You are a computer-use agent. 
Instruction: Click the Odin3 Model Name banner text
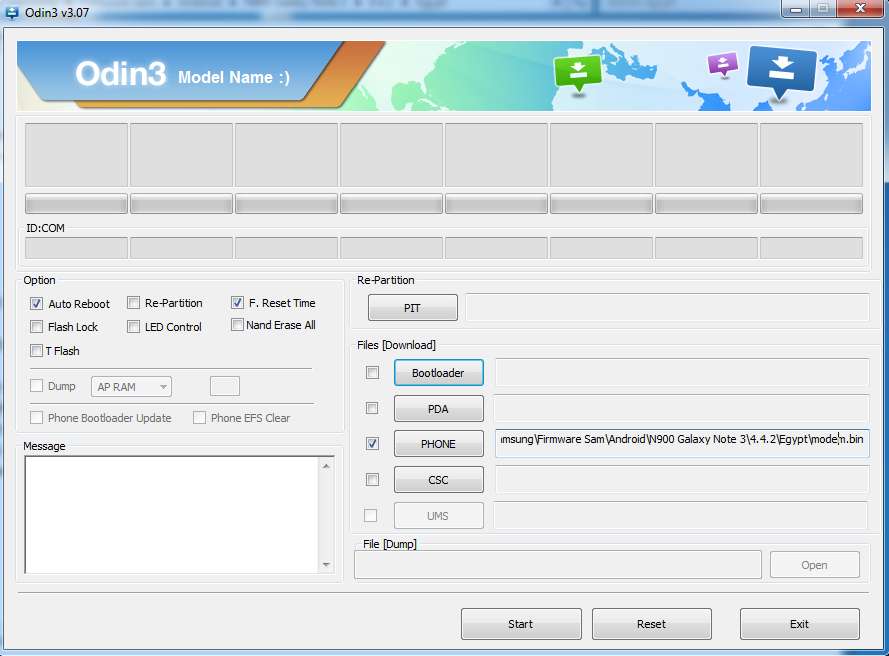coord(183,74)
